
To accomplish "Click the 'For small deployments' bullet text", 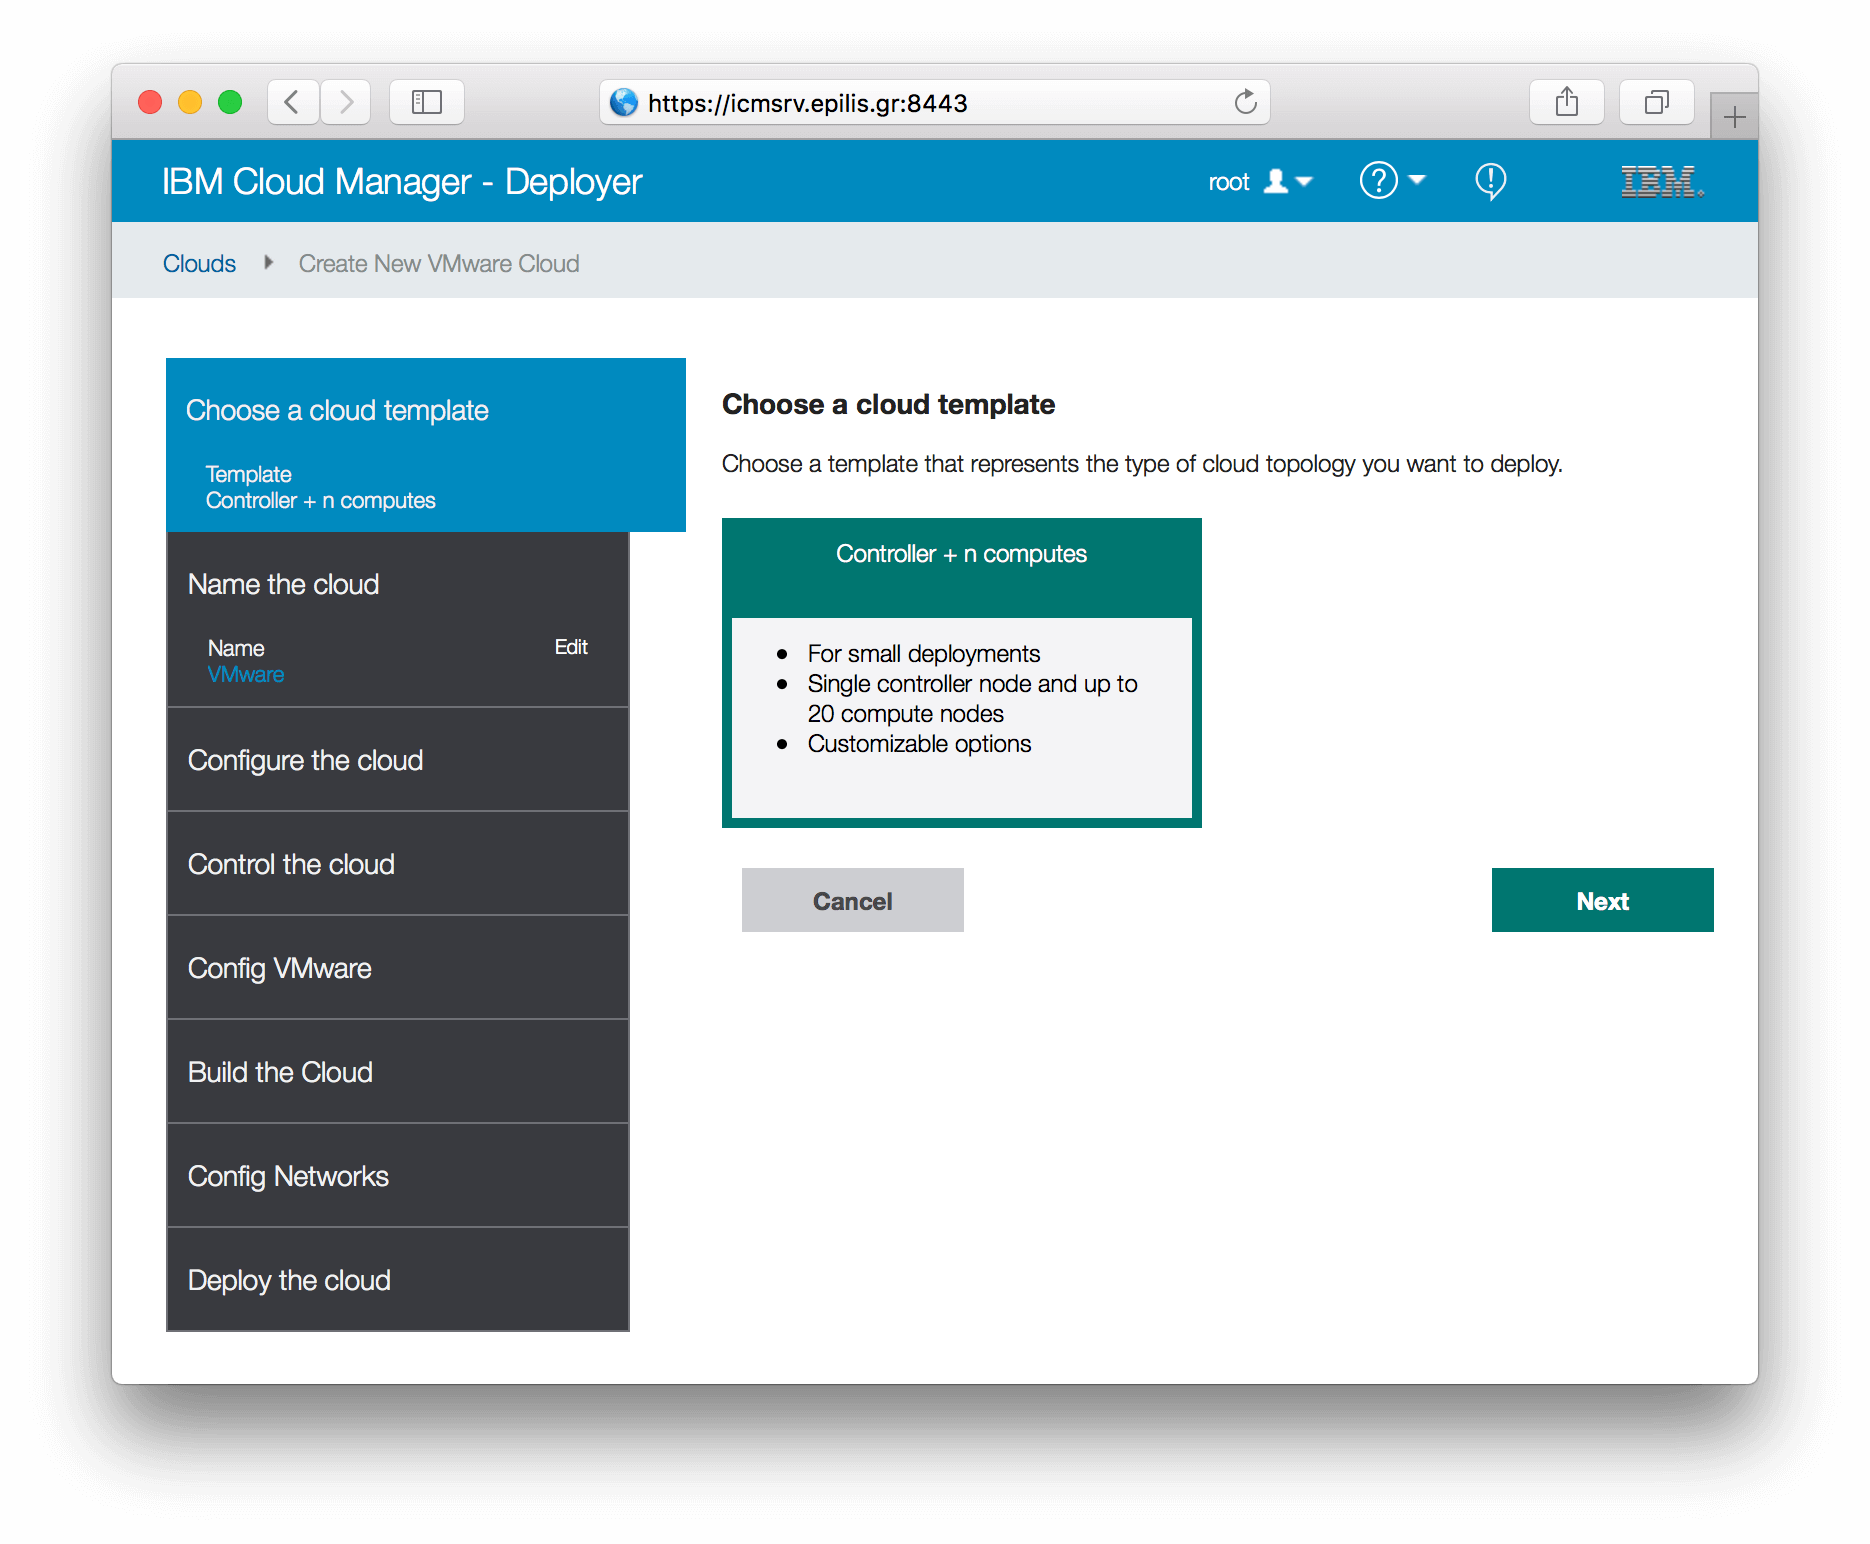I will click(x=924, y=653).
